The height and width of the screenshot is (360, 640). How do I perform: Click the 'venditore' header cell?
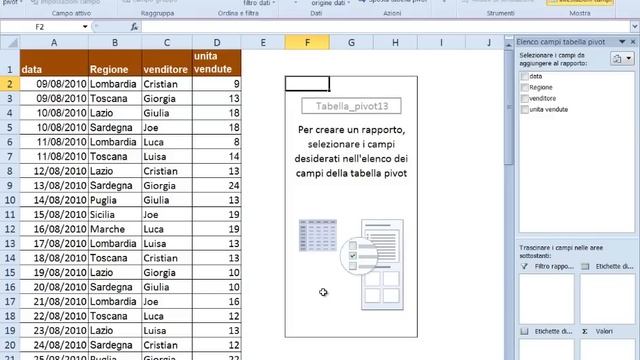pos(167,63)
